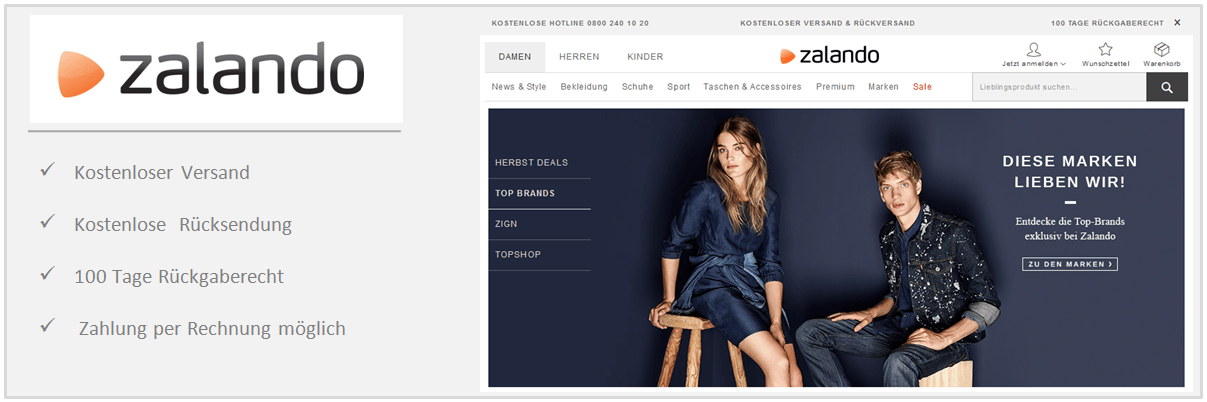The height and width of the screenshot is (402, 1207).
Task: Close the top info banner
Action: [1177, 22]
